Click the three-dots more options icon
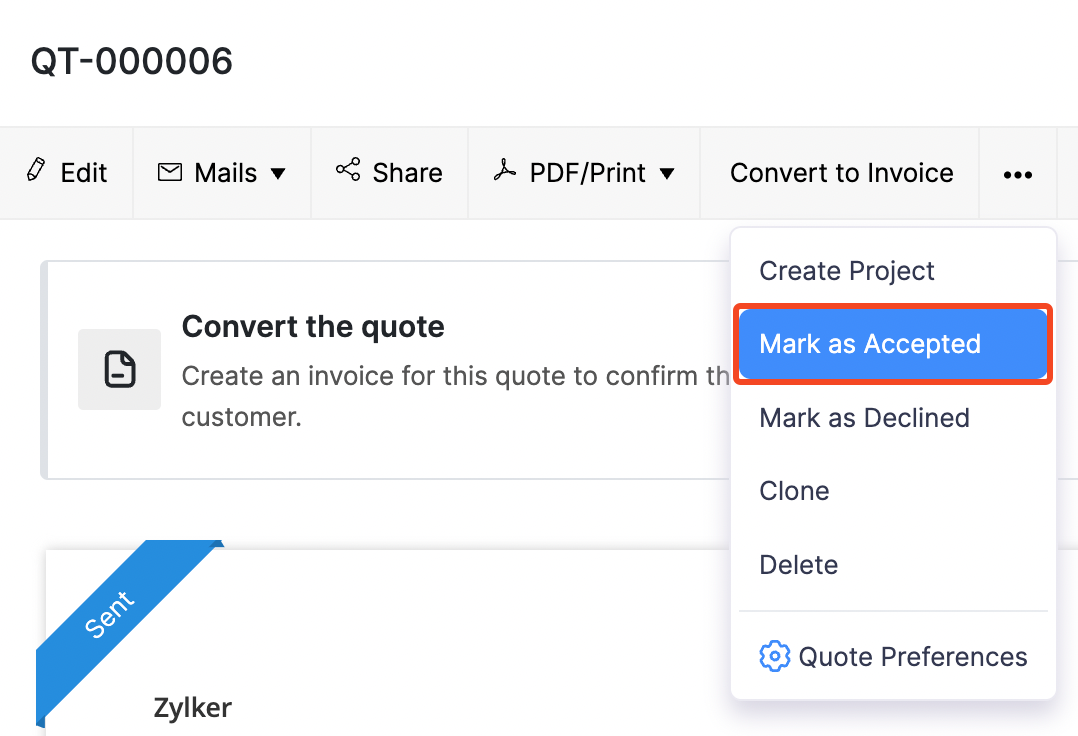Image resolution: width=1078 pixels, height=736 pixels. click(x=1017, y=174)
